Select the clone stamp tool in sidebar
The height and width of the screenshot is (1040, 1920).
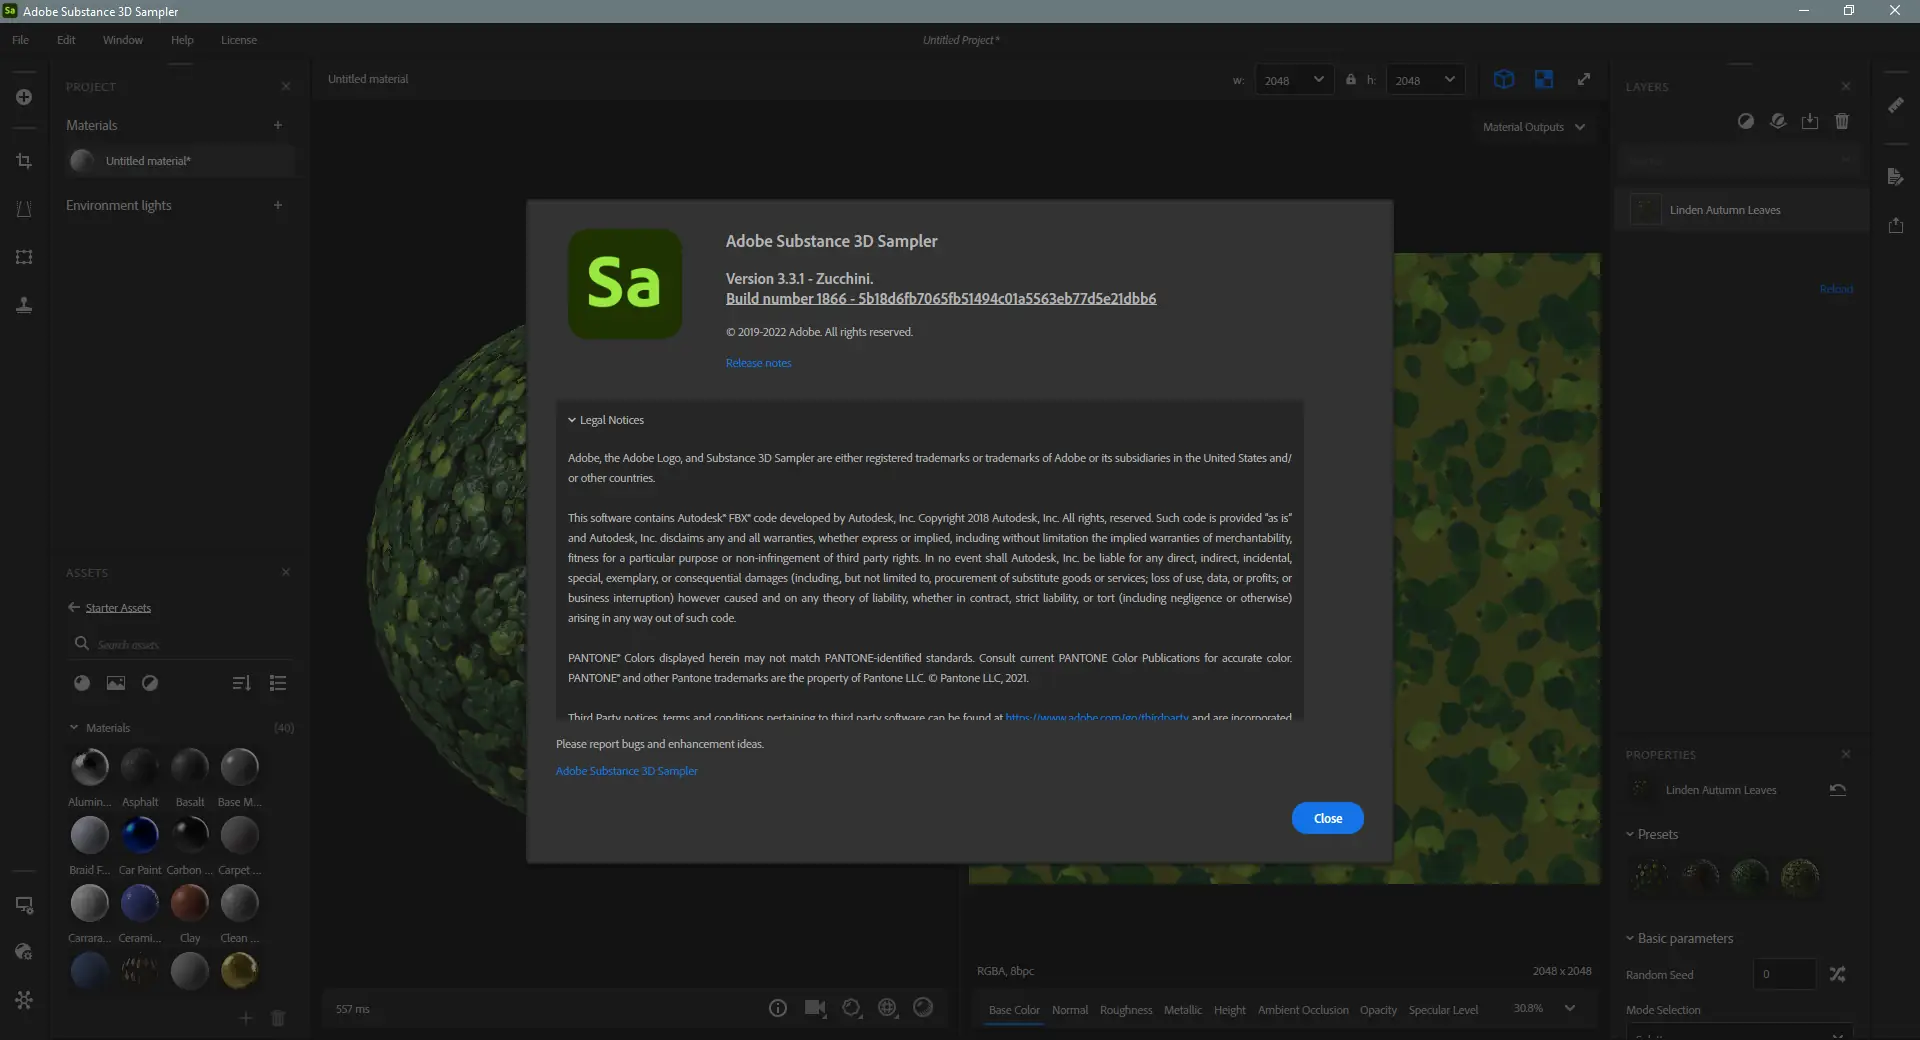point(24,305)
